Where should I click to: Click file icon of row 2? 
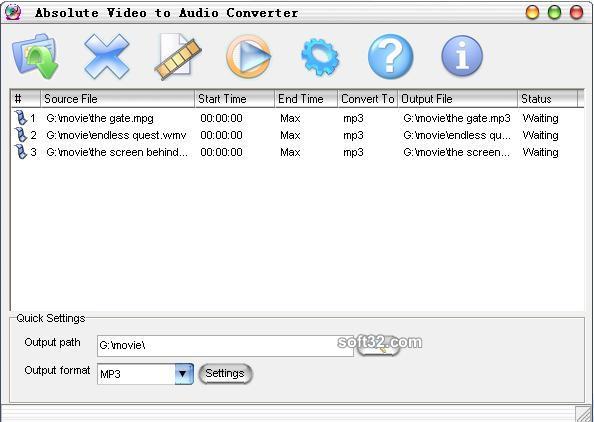coord(20,135)
